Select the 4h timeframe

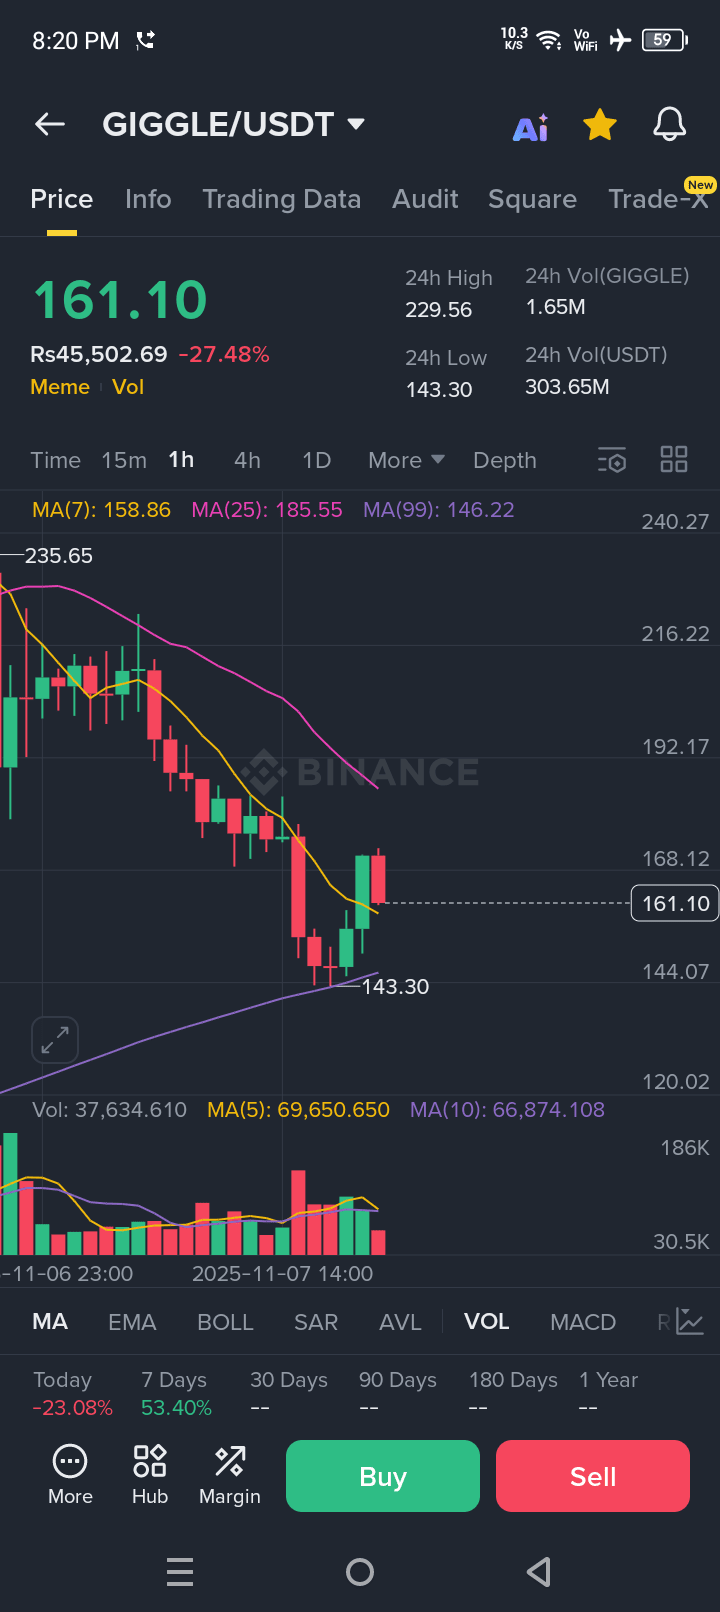coord(247,460)
